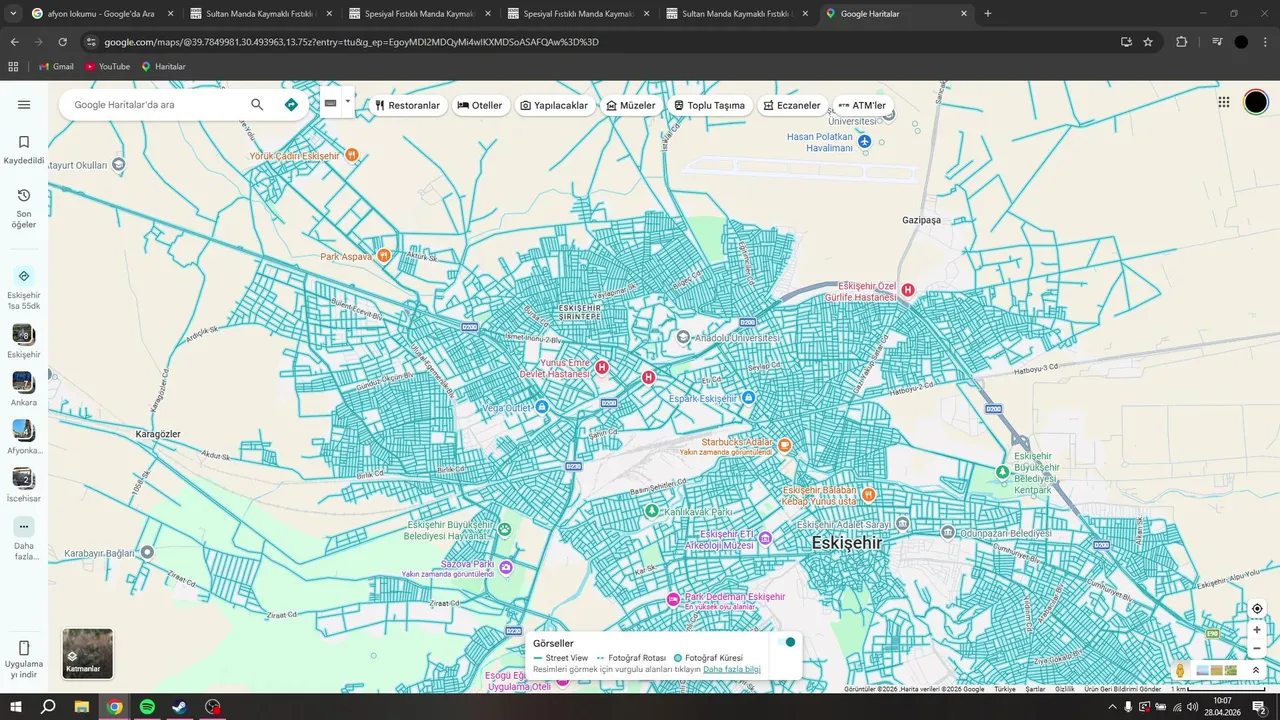
Task: Open the Eskişehir 1sa 55dk route shortcut
Action: click(24, 288)
